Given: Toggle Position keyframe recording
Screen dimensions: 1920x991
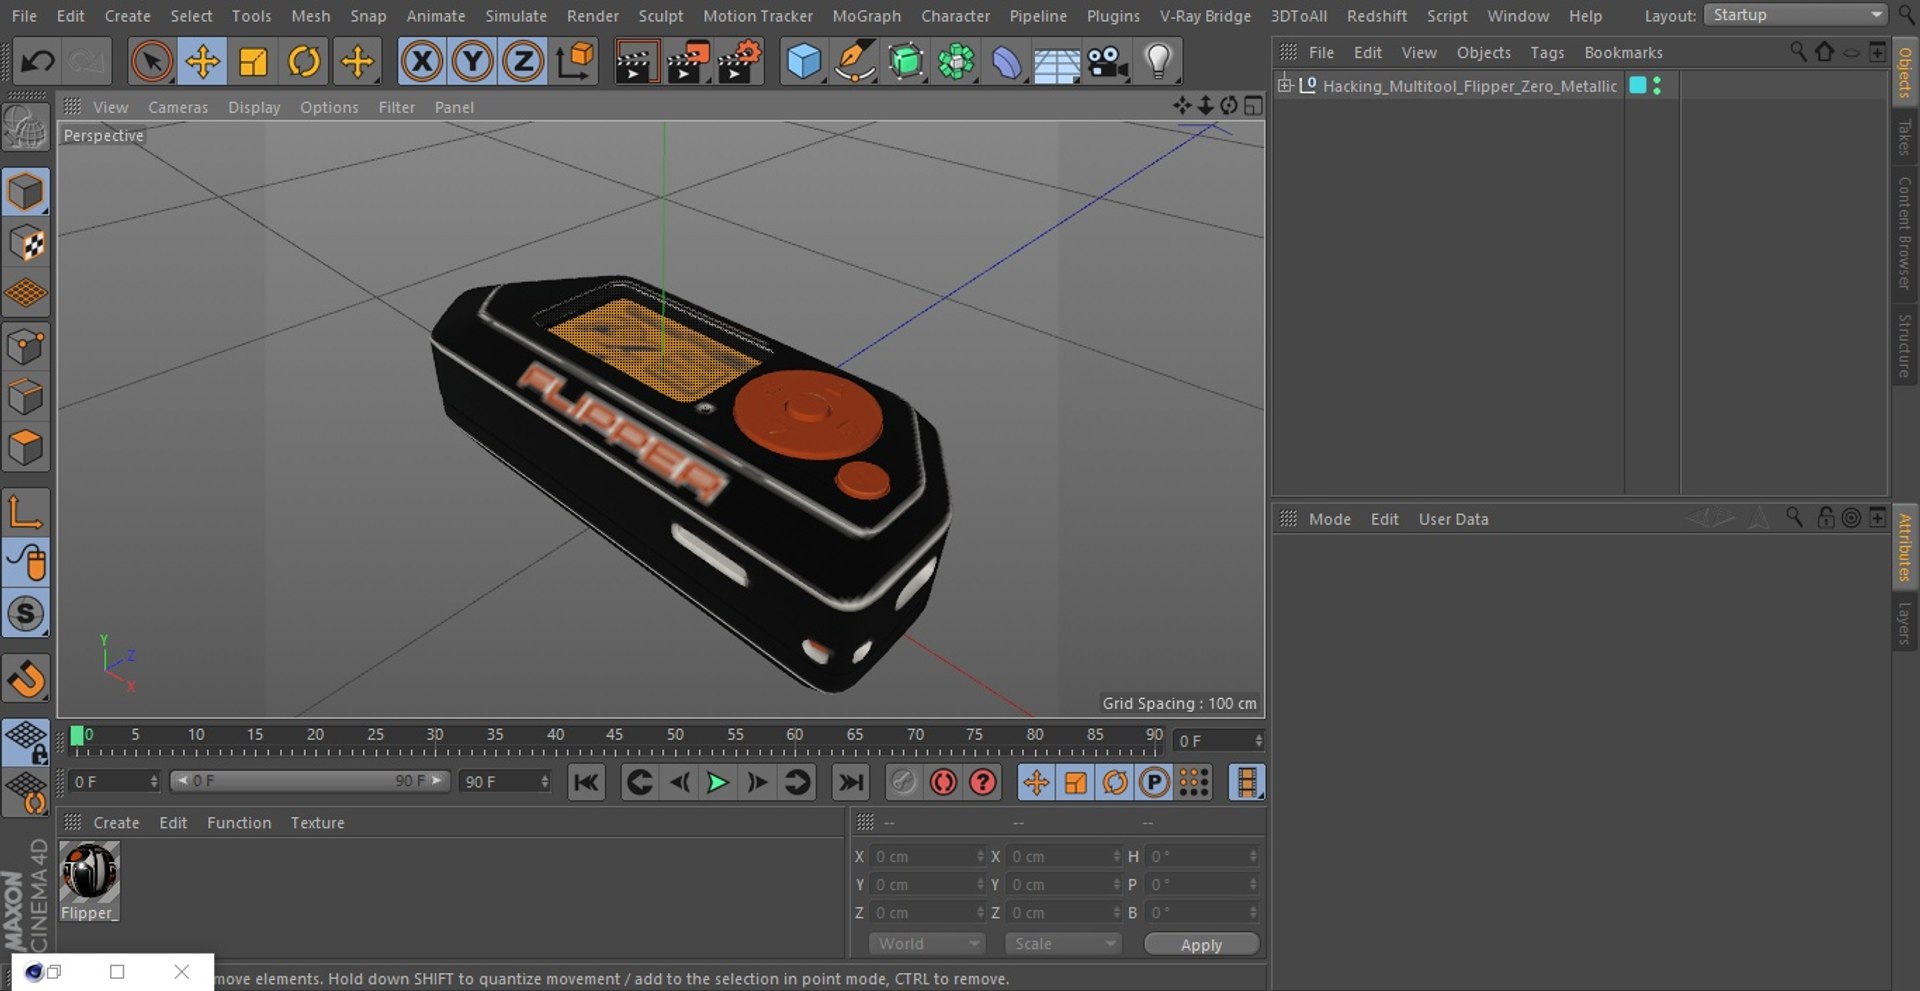Looking at the screenshot, I should (1036, 783).
